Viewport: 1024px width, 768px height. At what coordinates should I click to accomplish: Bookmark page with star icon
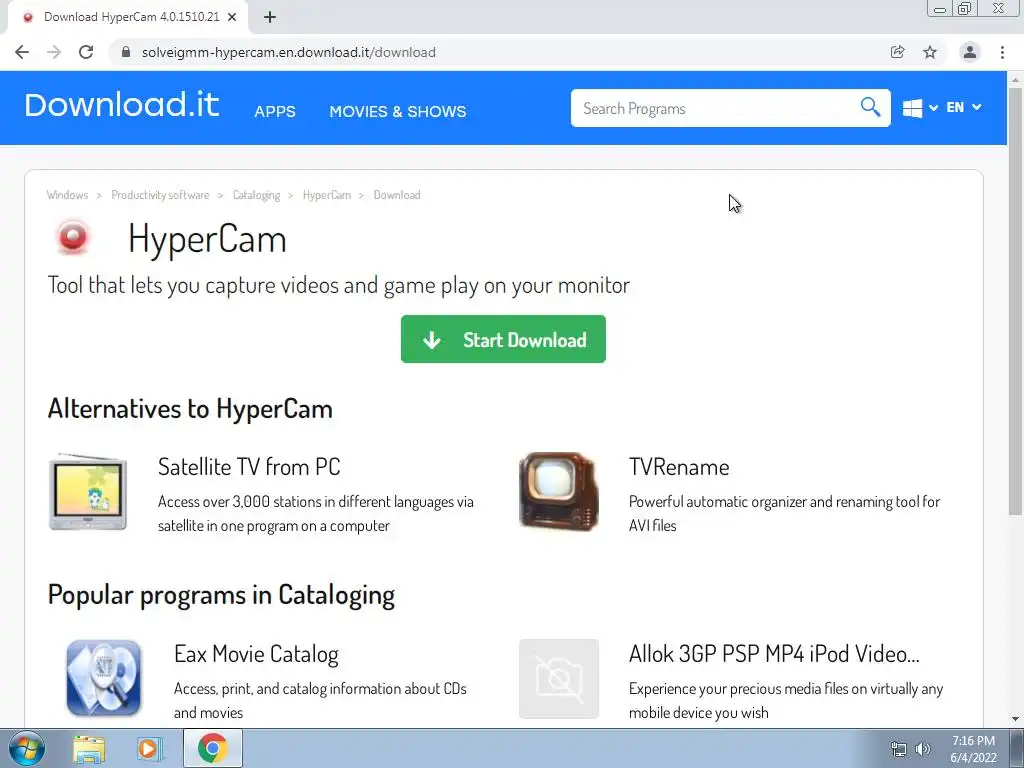click(x=930, y=52)
